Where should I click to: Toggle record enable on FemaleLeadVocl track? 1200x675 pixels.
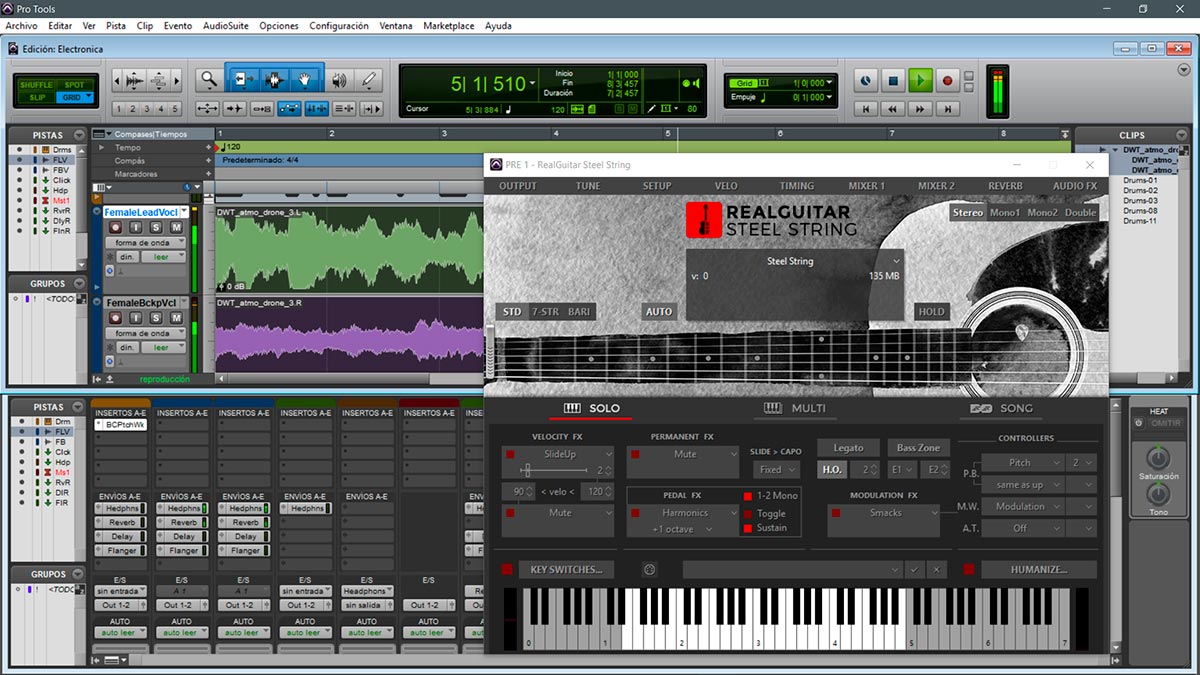tap(115, 228)
